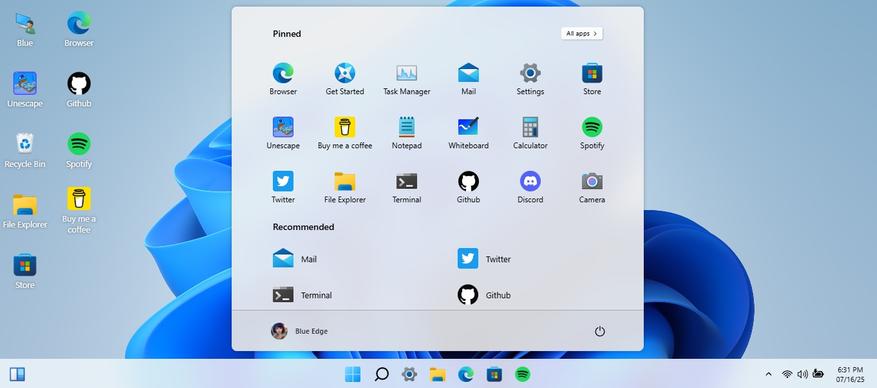This screenshot has width=877, height=388.
Task: Select the Unescape desktop shortcut
Action: pyautogui.click(x=25, y=90)
